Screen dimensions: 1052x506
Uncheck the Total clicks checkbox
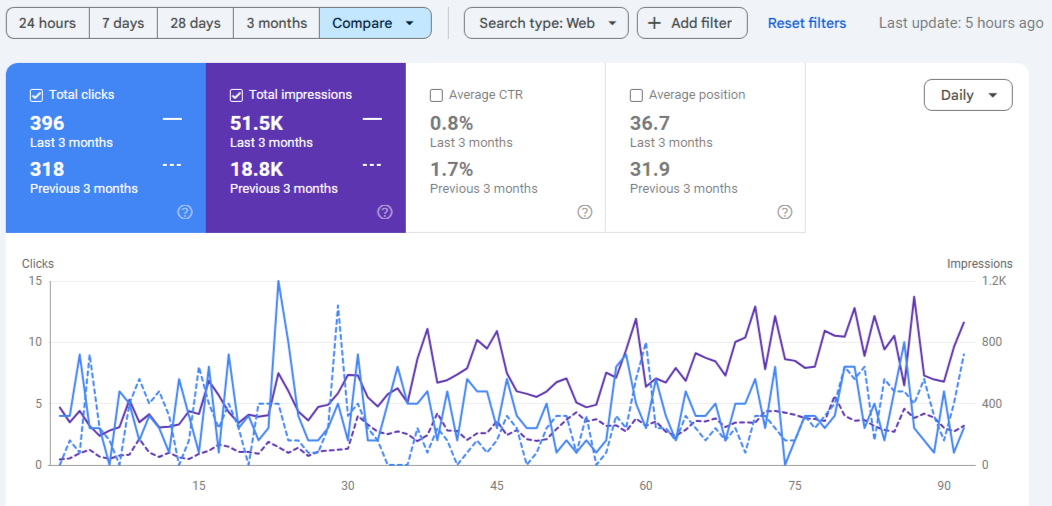click(x=37, y=95)
